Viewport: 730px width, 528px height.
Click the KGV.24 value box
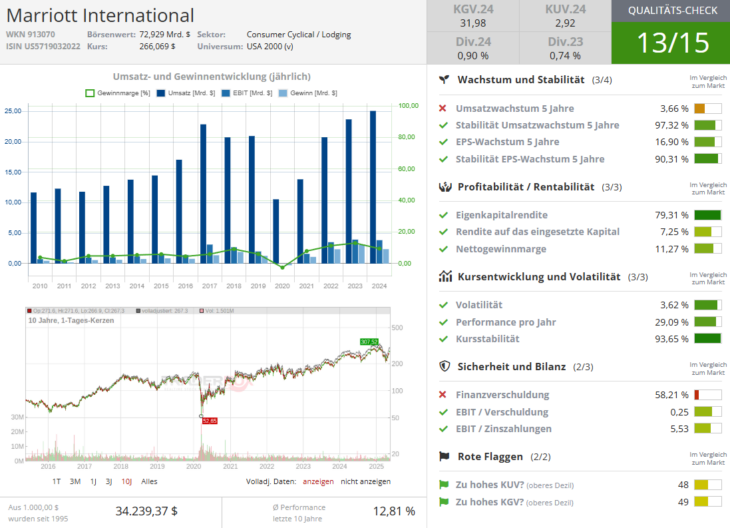473,16
